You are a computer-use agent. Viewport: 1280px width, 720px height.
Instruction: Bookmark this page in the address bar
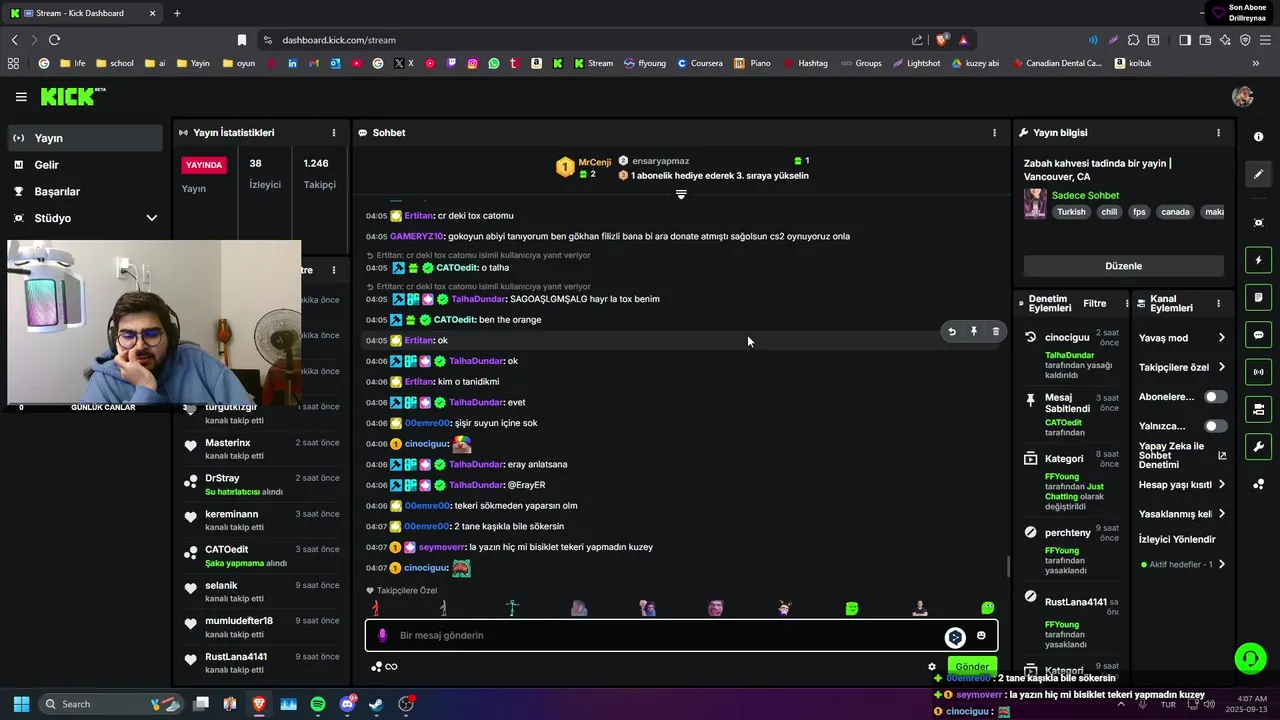coord(242,40)
